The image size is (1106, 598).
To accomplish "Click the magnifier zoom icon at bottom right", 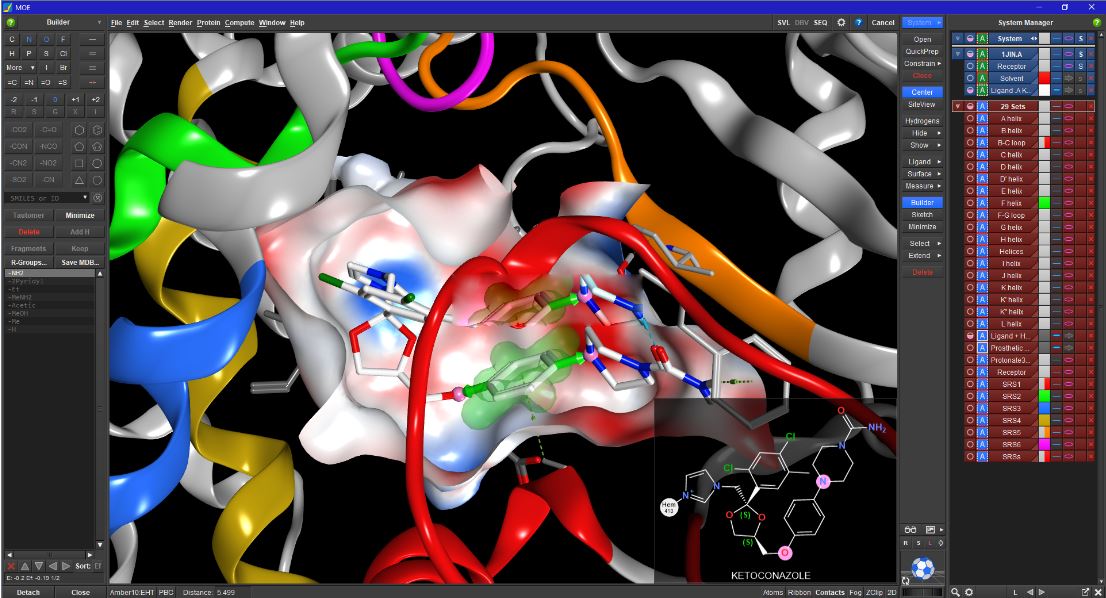I will point(955,592).
